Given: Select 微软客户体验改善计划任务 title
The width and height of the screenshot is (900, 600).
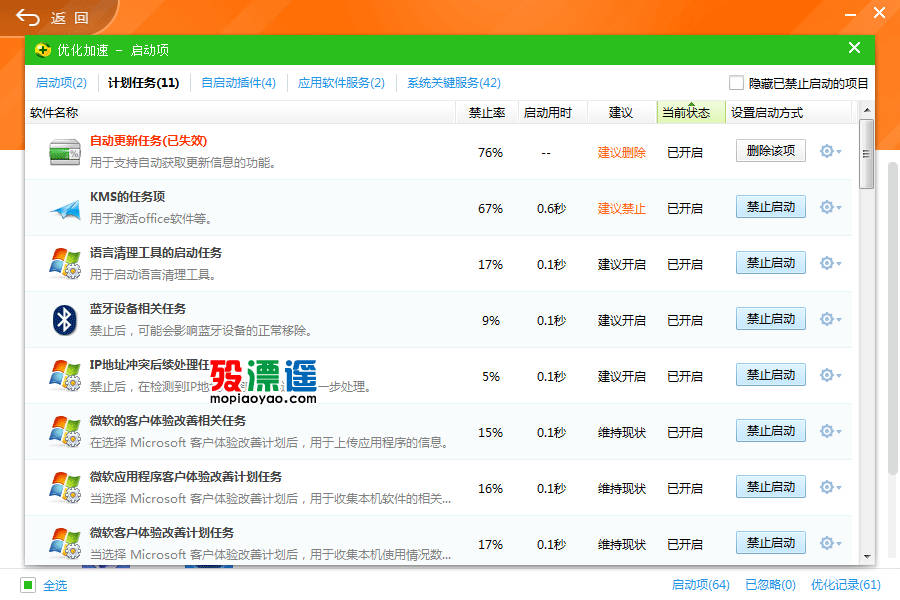Looking at the screenshot, I should [162, 533].
